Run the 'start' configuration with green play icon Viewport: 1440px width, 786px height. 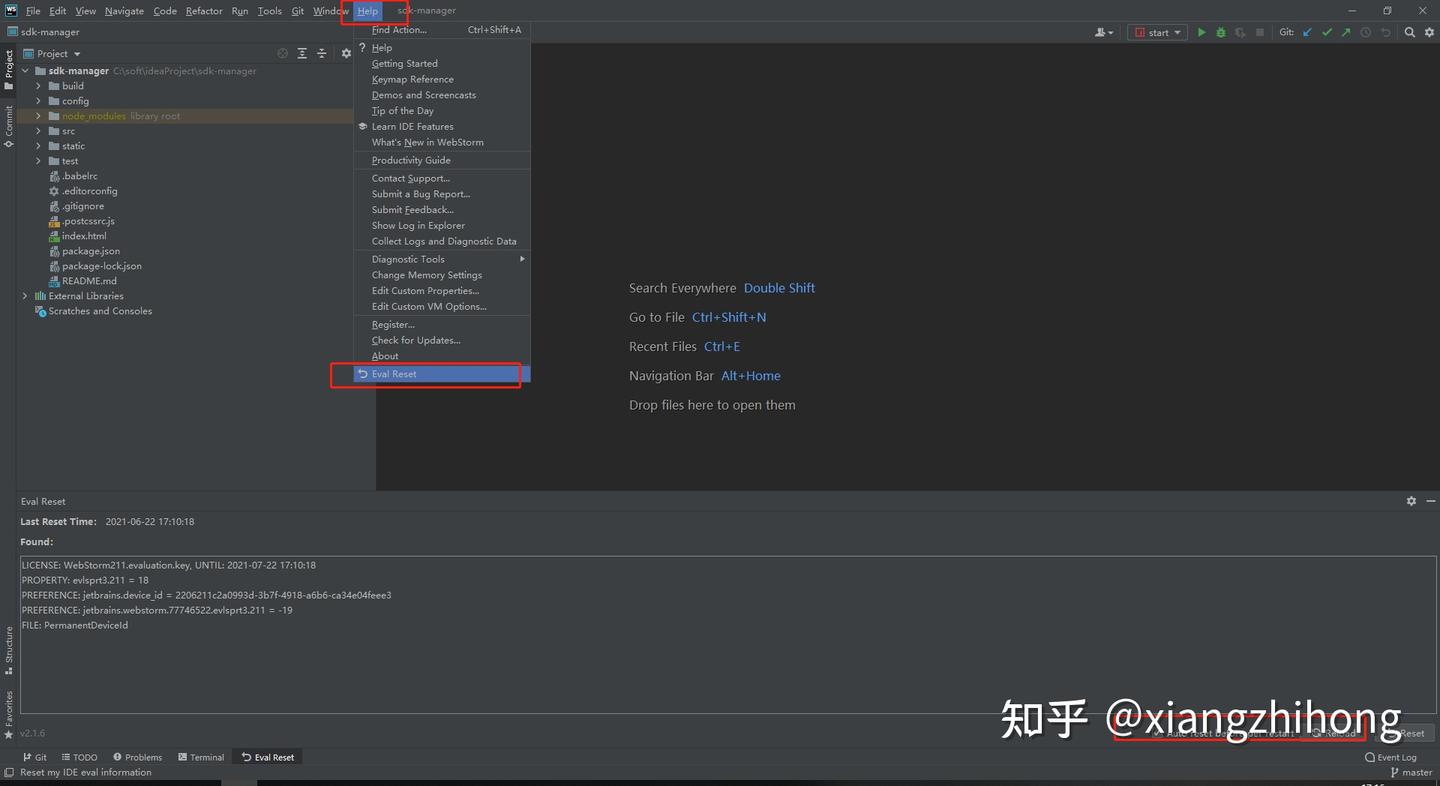tap(1201, 32)
